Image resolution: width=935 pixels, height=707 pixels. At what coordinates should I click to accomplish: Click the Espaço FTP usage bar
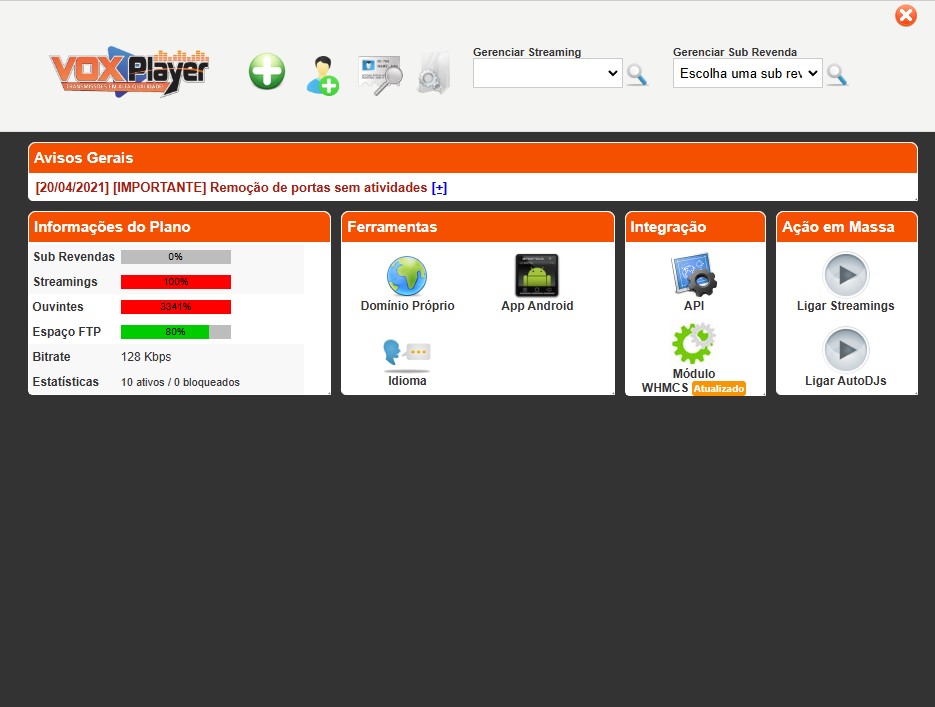pos(176,332)
